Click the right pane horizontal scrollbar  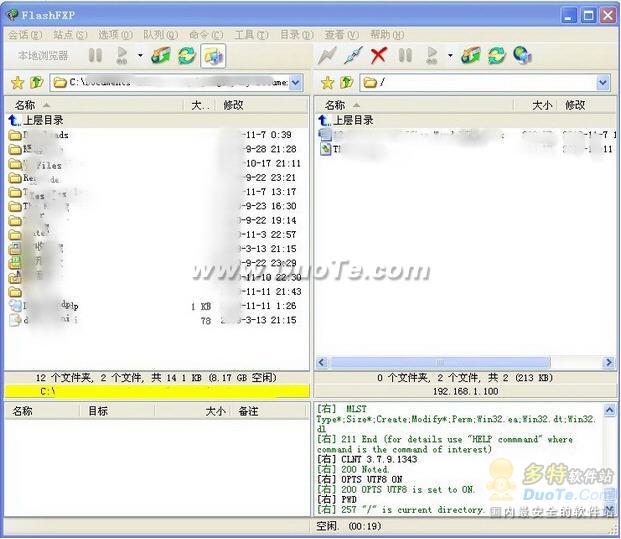440,362
